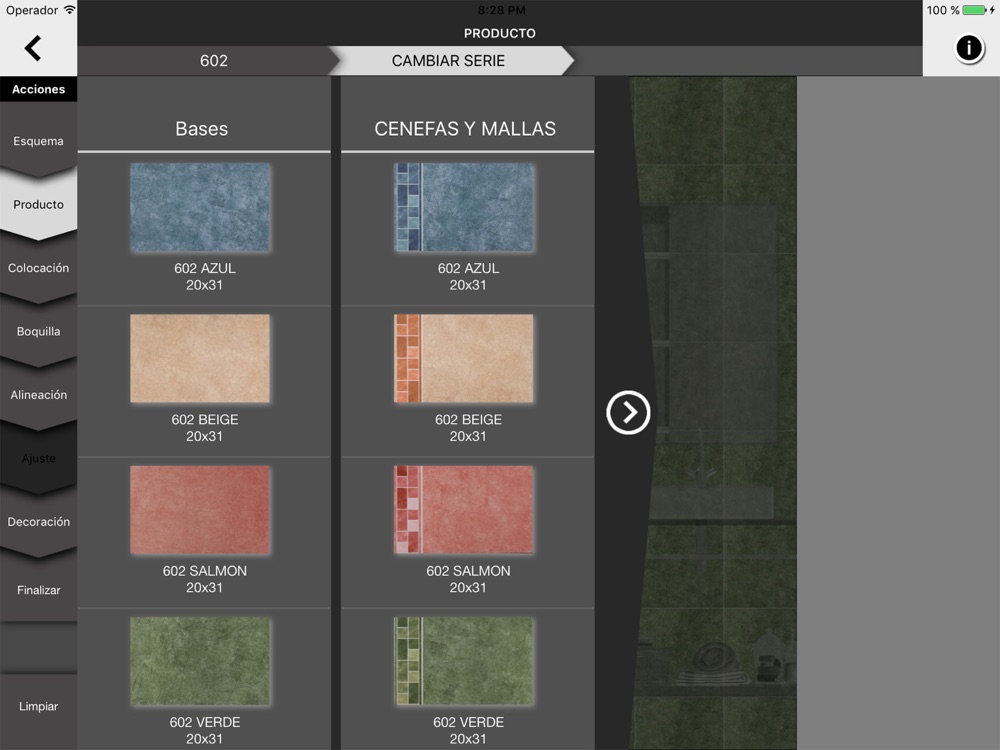Choose the 602 Verde base tile swatch
The height and width of the screenshot is (750, 1000).
[200, 661]
